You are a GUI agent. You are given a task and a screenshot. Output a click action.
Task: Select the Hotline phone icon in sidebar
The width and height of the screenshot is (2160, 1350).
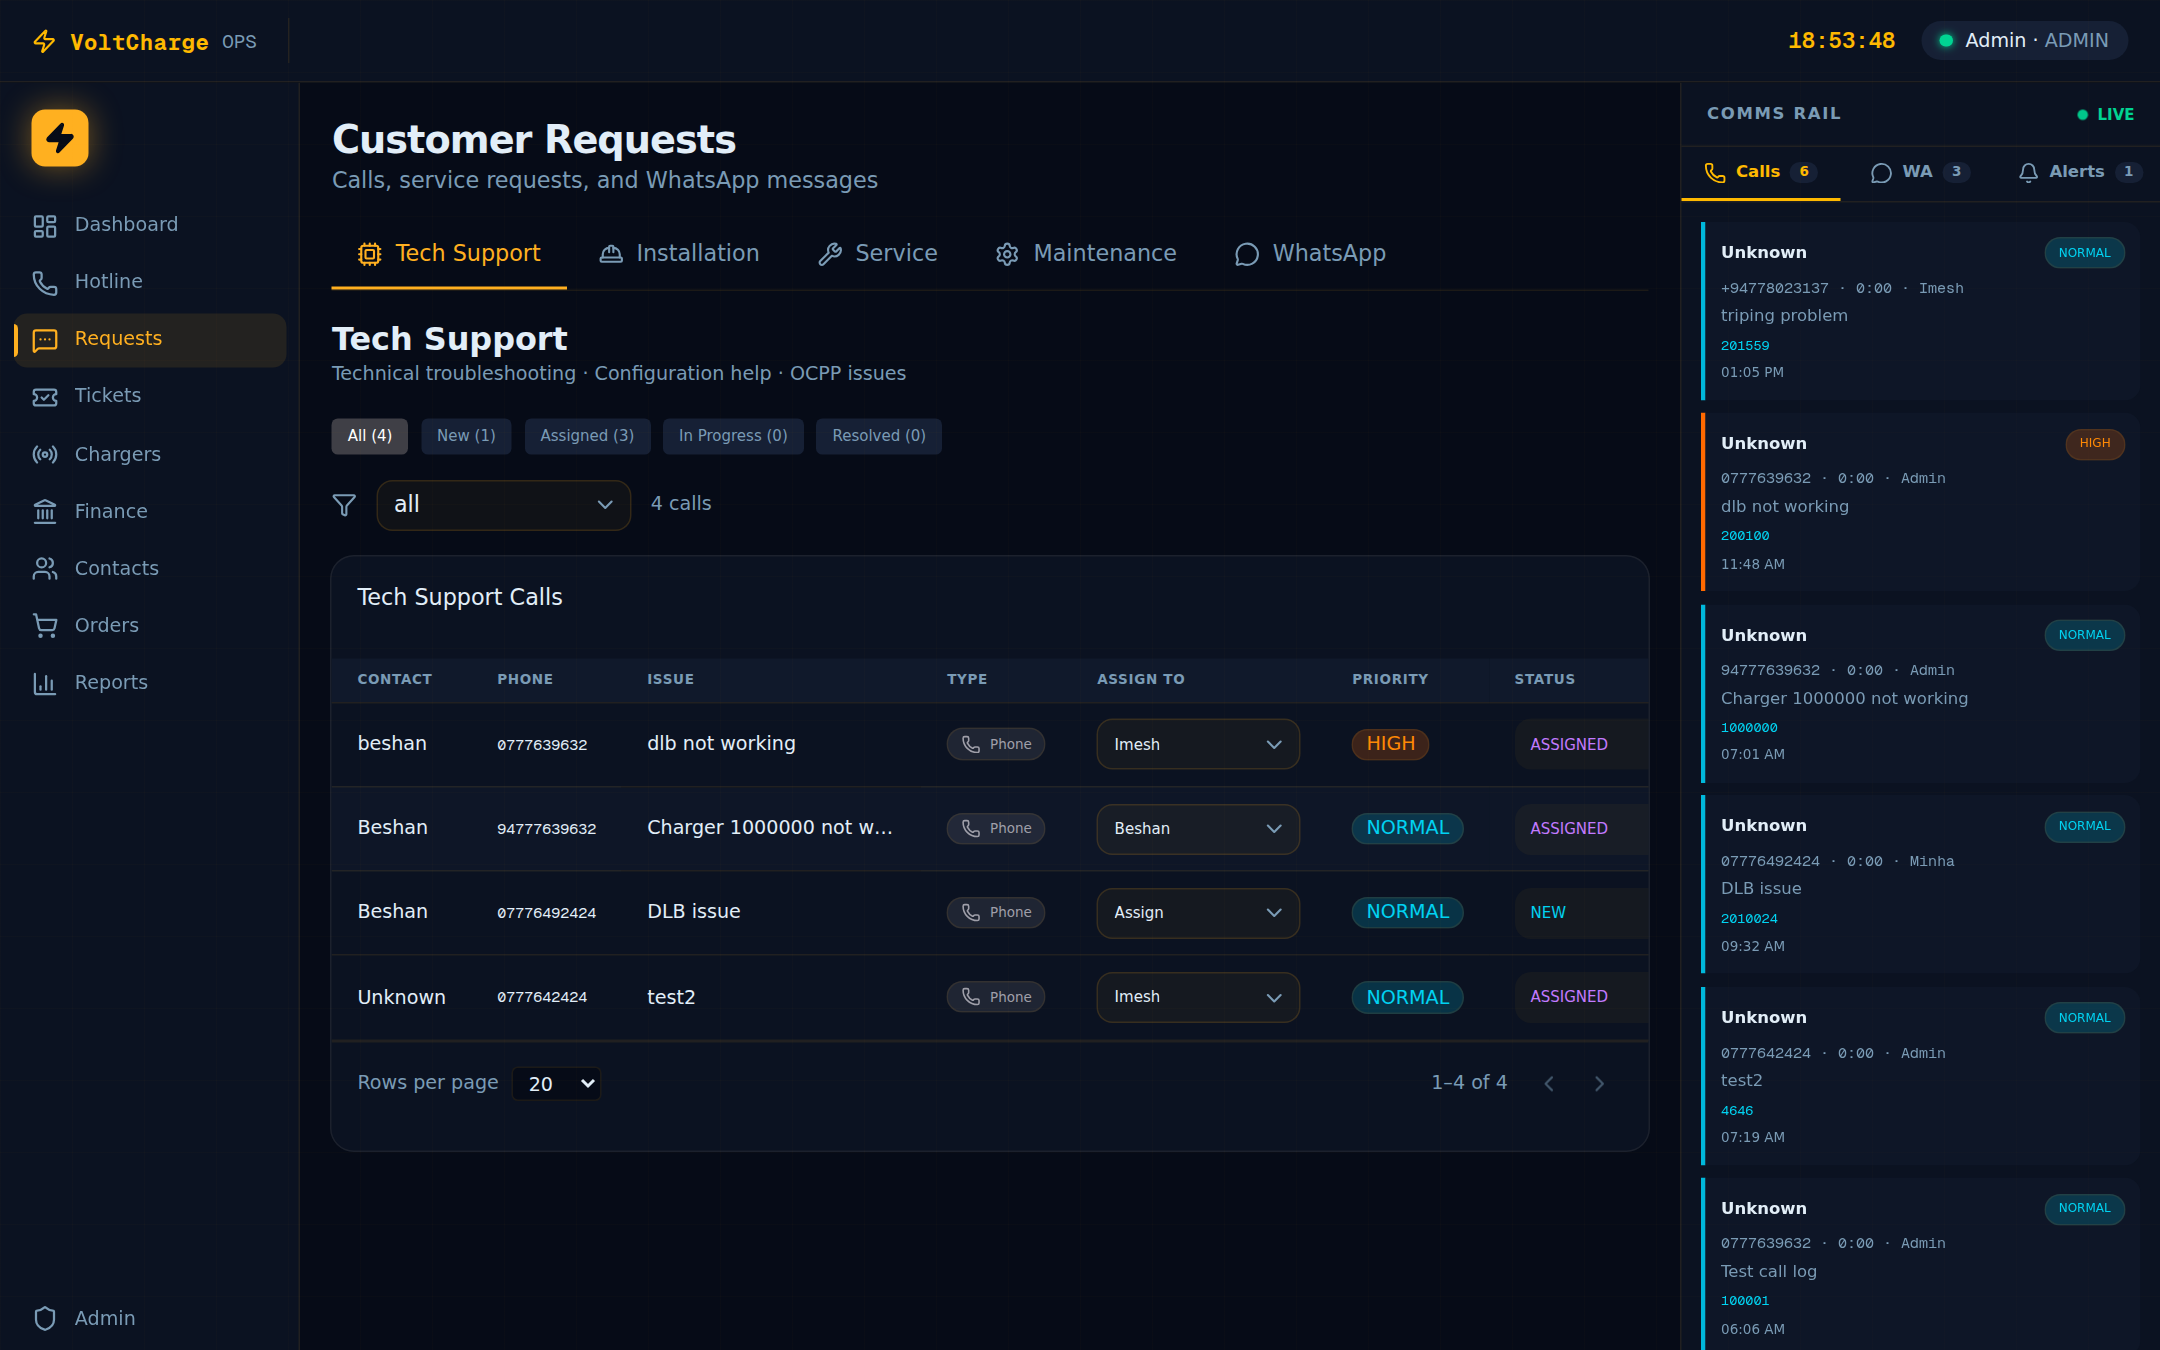pyautogui.click(x=44, y=282)
